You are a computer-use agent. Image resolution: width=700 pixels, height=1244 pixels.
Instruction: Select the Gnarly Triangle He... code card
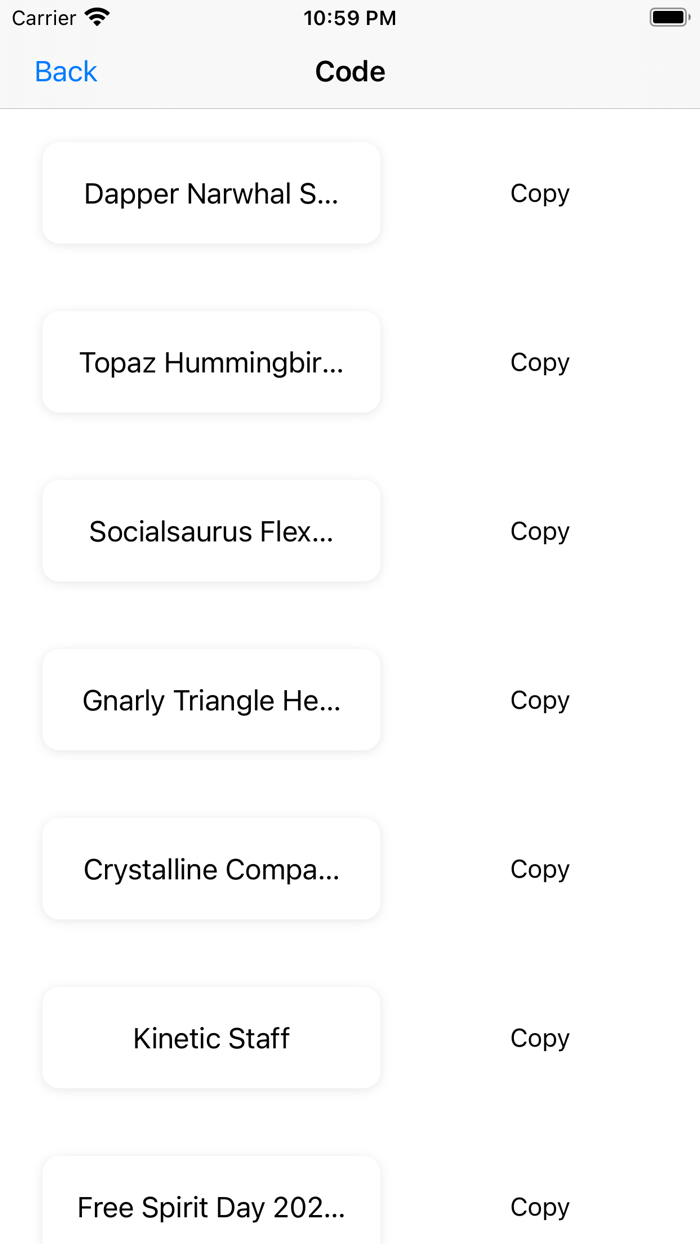tap(210, 700)
